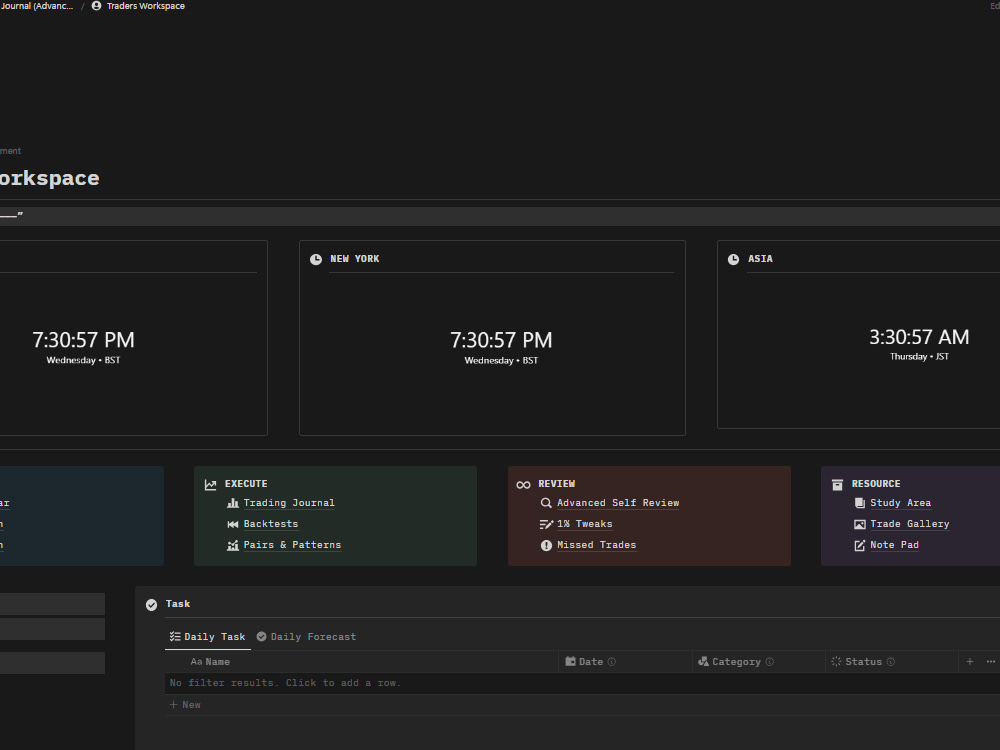The height and width of the screenshot is (750, 1000).
Task: Open the Traders Workspace breadcrumb
Action: (138, 6)
